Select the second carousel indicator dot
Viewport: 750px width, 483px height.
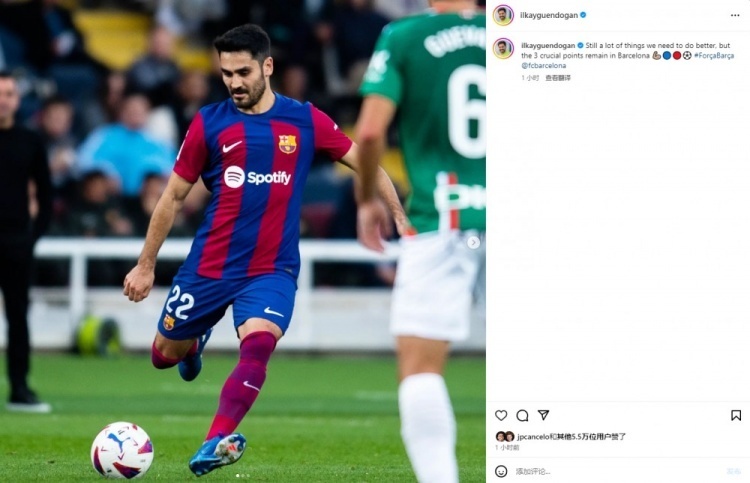click(243, 475)
